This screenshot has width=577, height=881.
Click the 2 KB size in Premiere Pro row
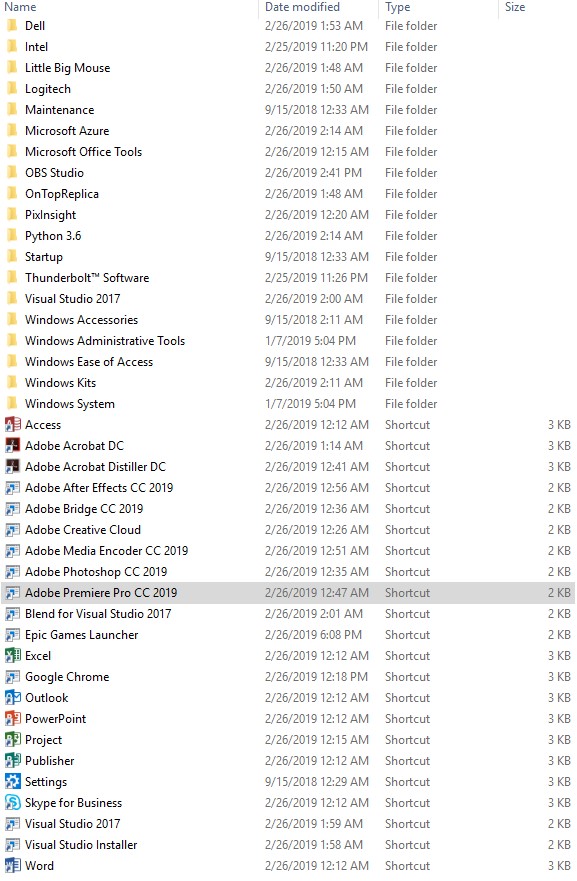pos(560,593)
